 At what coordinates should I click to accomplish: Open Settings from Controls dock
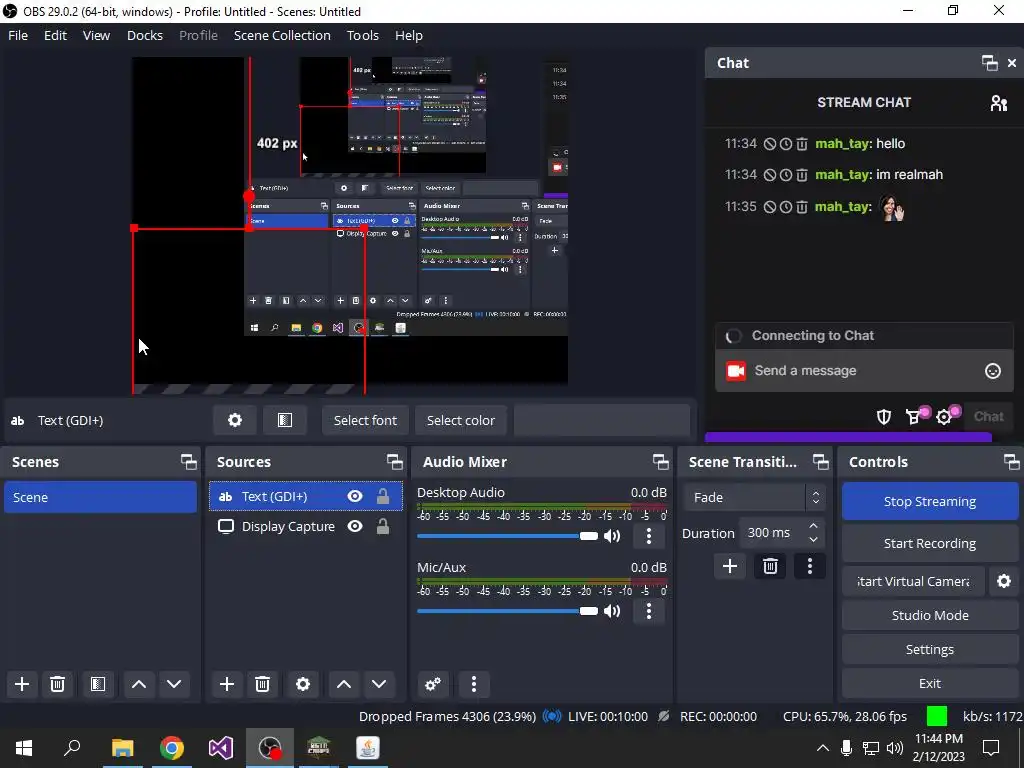(930, 649)
